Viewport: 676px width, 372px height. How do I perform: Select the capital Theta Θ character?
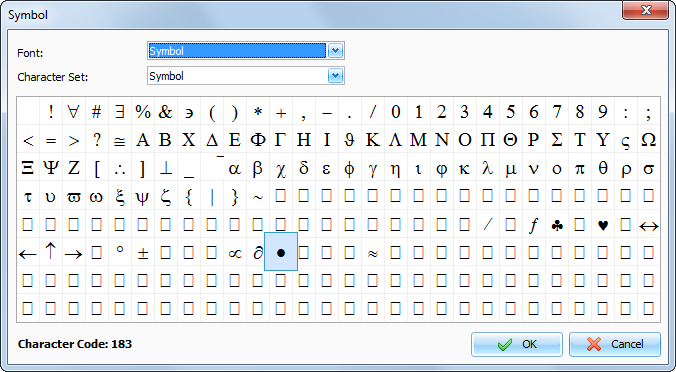pos(511,141)
